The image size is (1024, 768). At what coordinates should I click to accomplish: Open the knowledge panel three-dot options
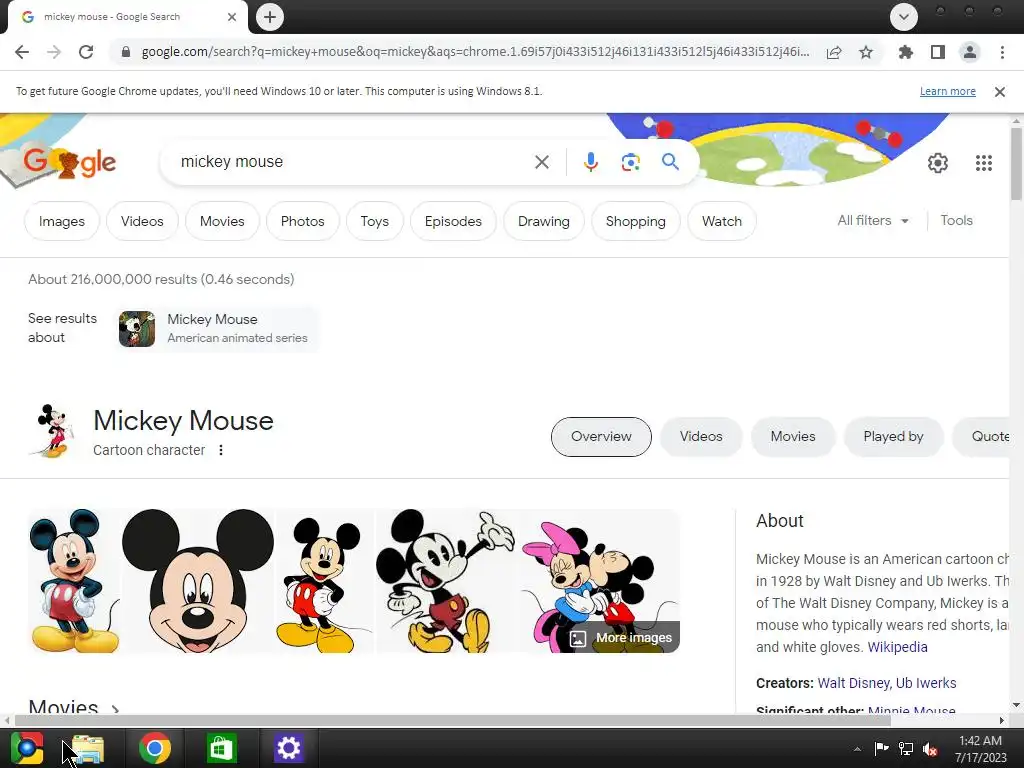[221, 450]
